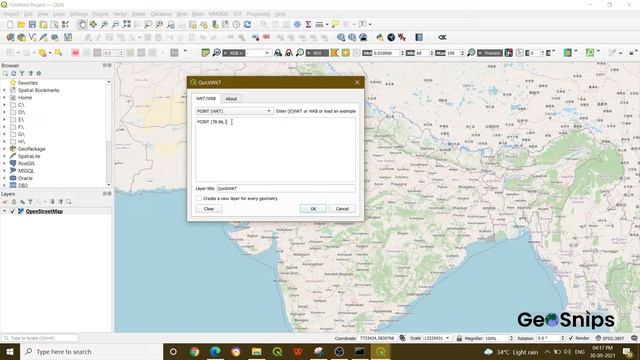Open the Layer menu

[59, 14]
